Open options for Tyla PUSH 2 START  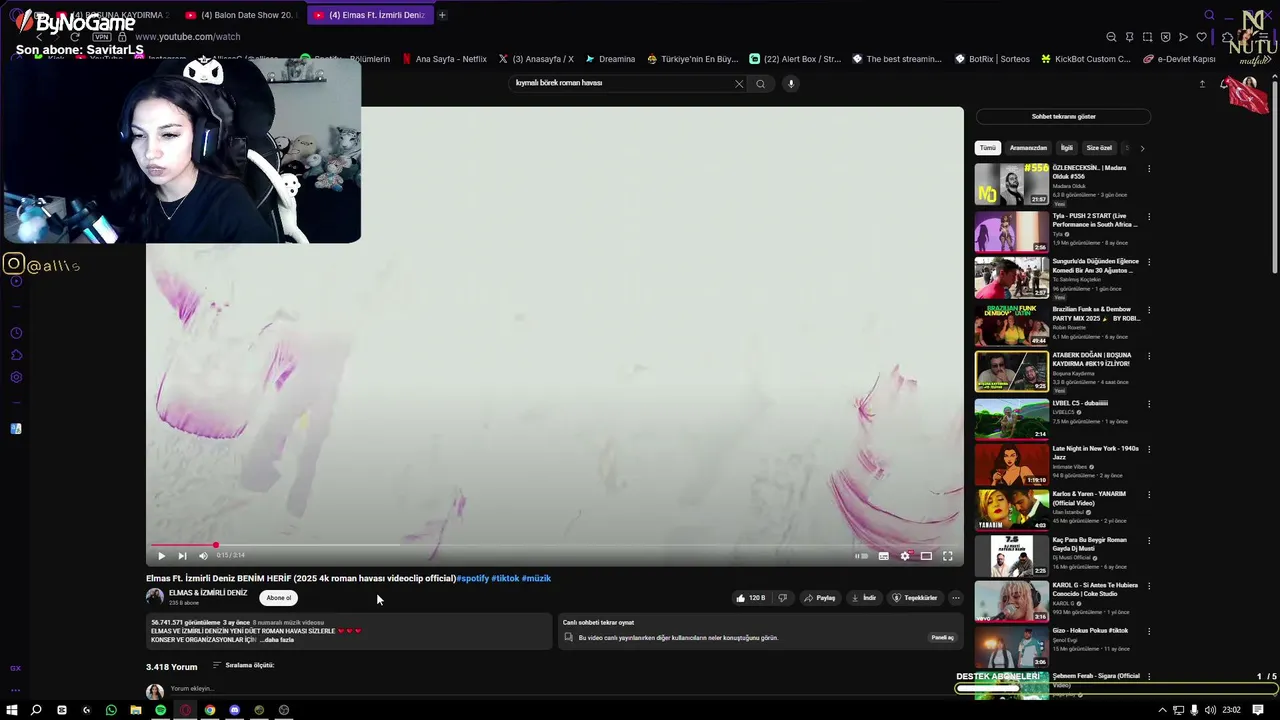[1149, 216]
